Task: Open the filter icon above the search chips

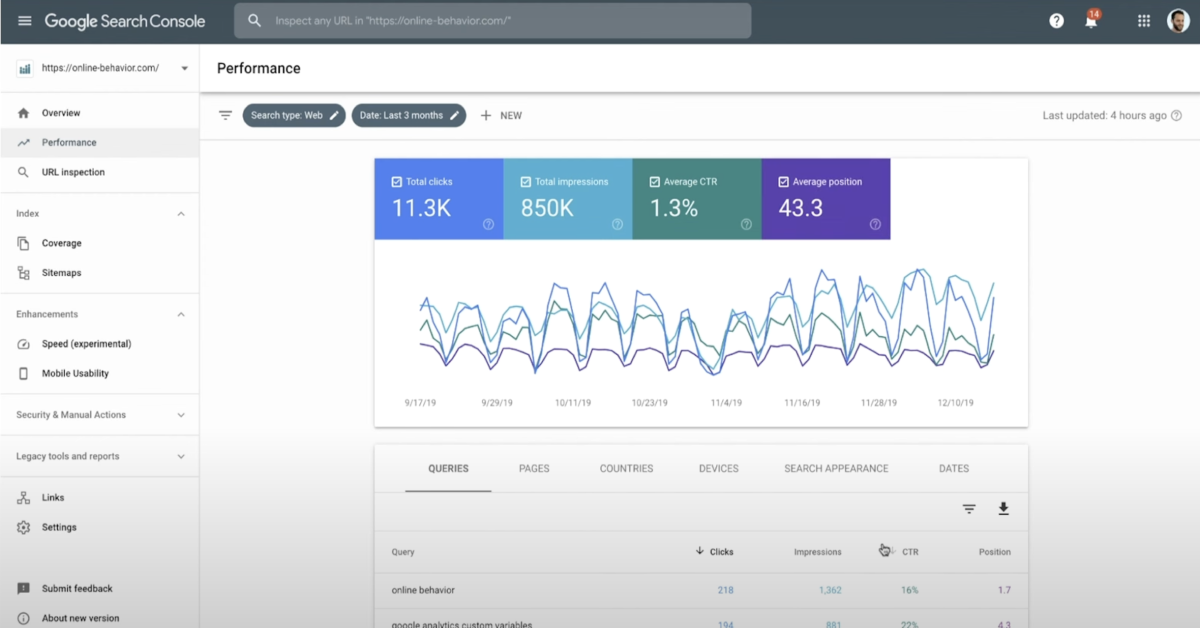Action: 226,115
